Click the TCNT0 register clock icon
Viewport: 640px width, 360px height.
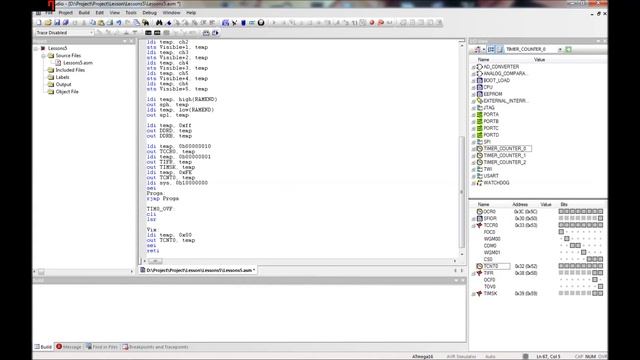click(x=480, y=266)
